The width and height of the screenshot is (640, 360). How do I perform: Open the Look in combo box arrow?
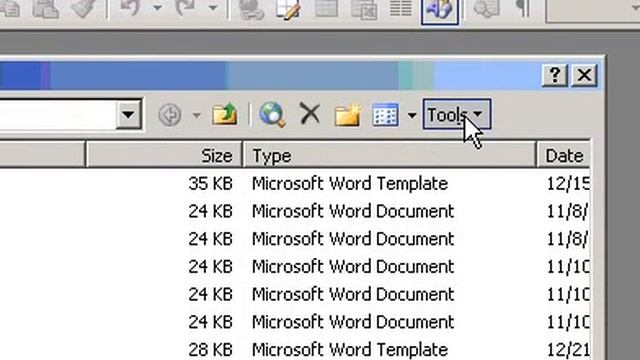pyautogui.click(x=129, y=114)
